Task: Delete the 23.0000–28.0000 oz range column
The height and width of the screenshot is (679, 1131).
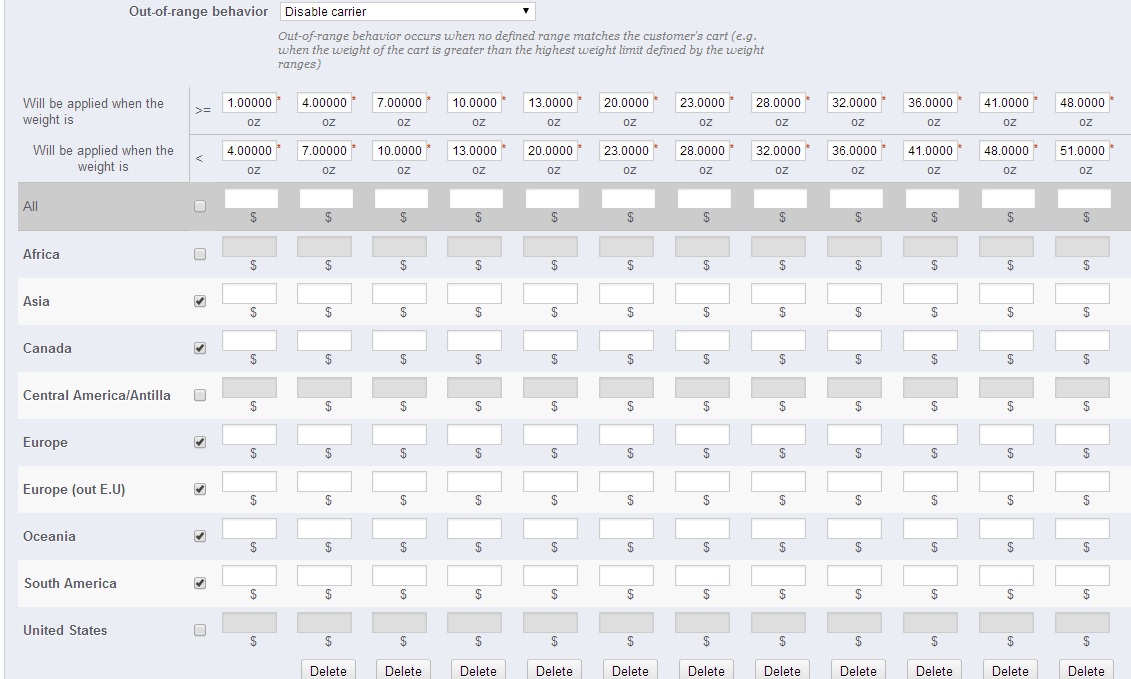Action: coord(706,670)
